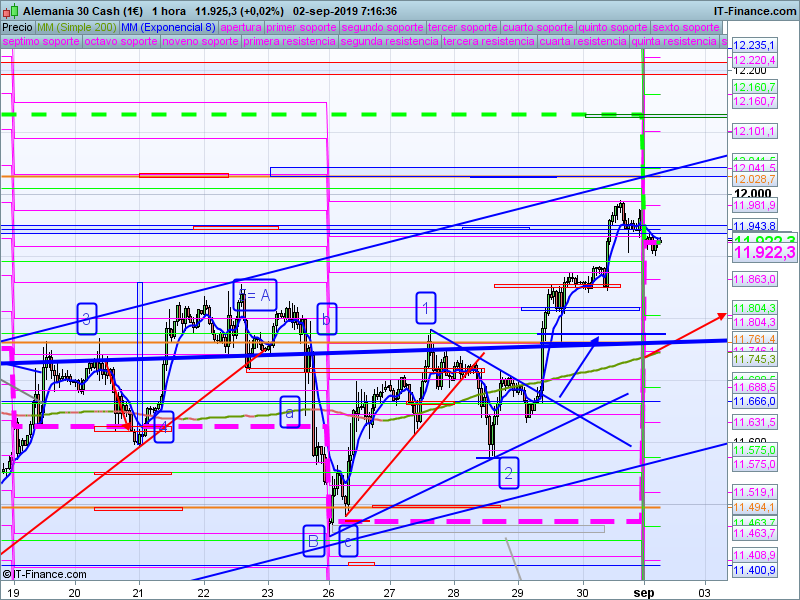Click the orange 11.761,4 price label

click(x=754, y=339)
